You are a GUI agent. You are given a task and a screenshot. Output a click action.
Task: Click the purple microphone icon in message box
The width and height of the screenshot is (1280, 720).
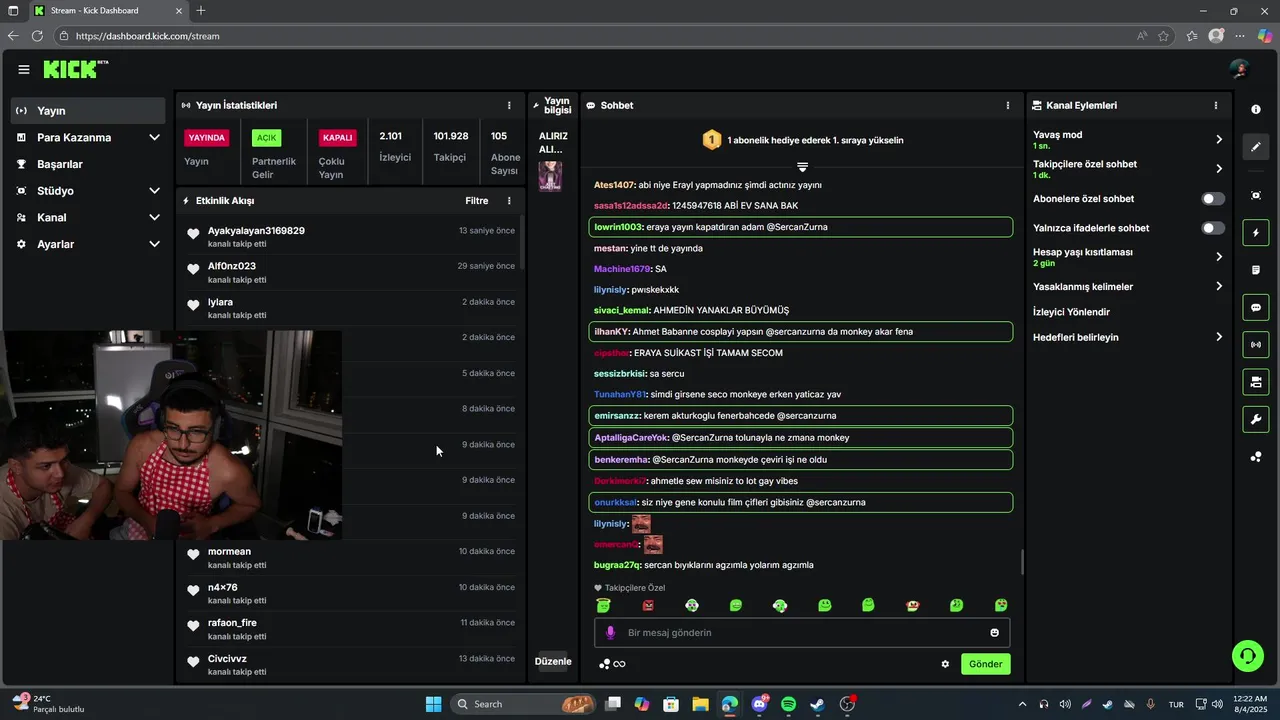610,632
